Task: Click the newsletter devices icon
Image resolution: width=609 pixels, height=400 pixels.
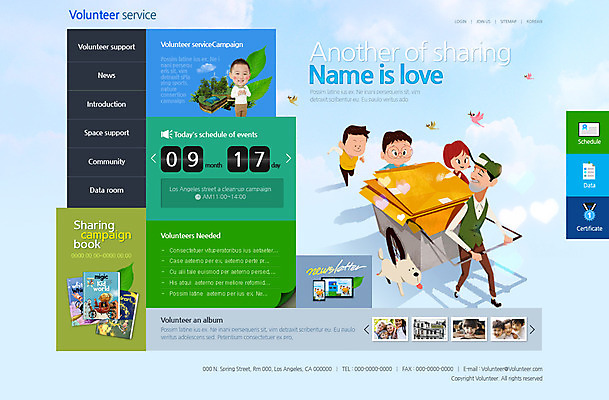Action: [334, 290]
